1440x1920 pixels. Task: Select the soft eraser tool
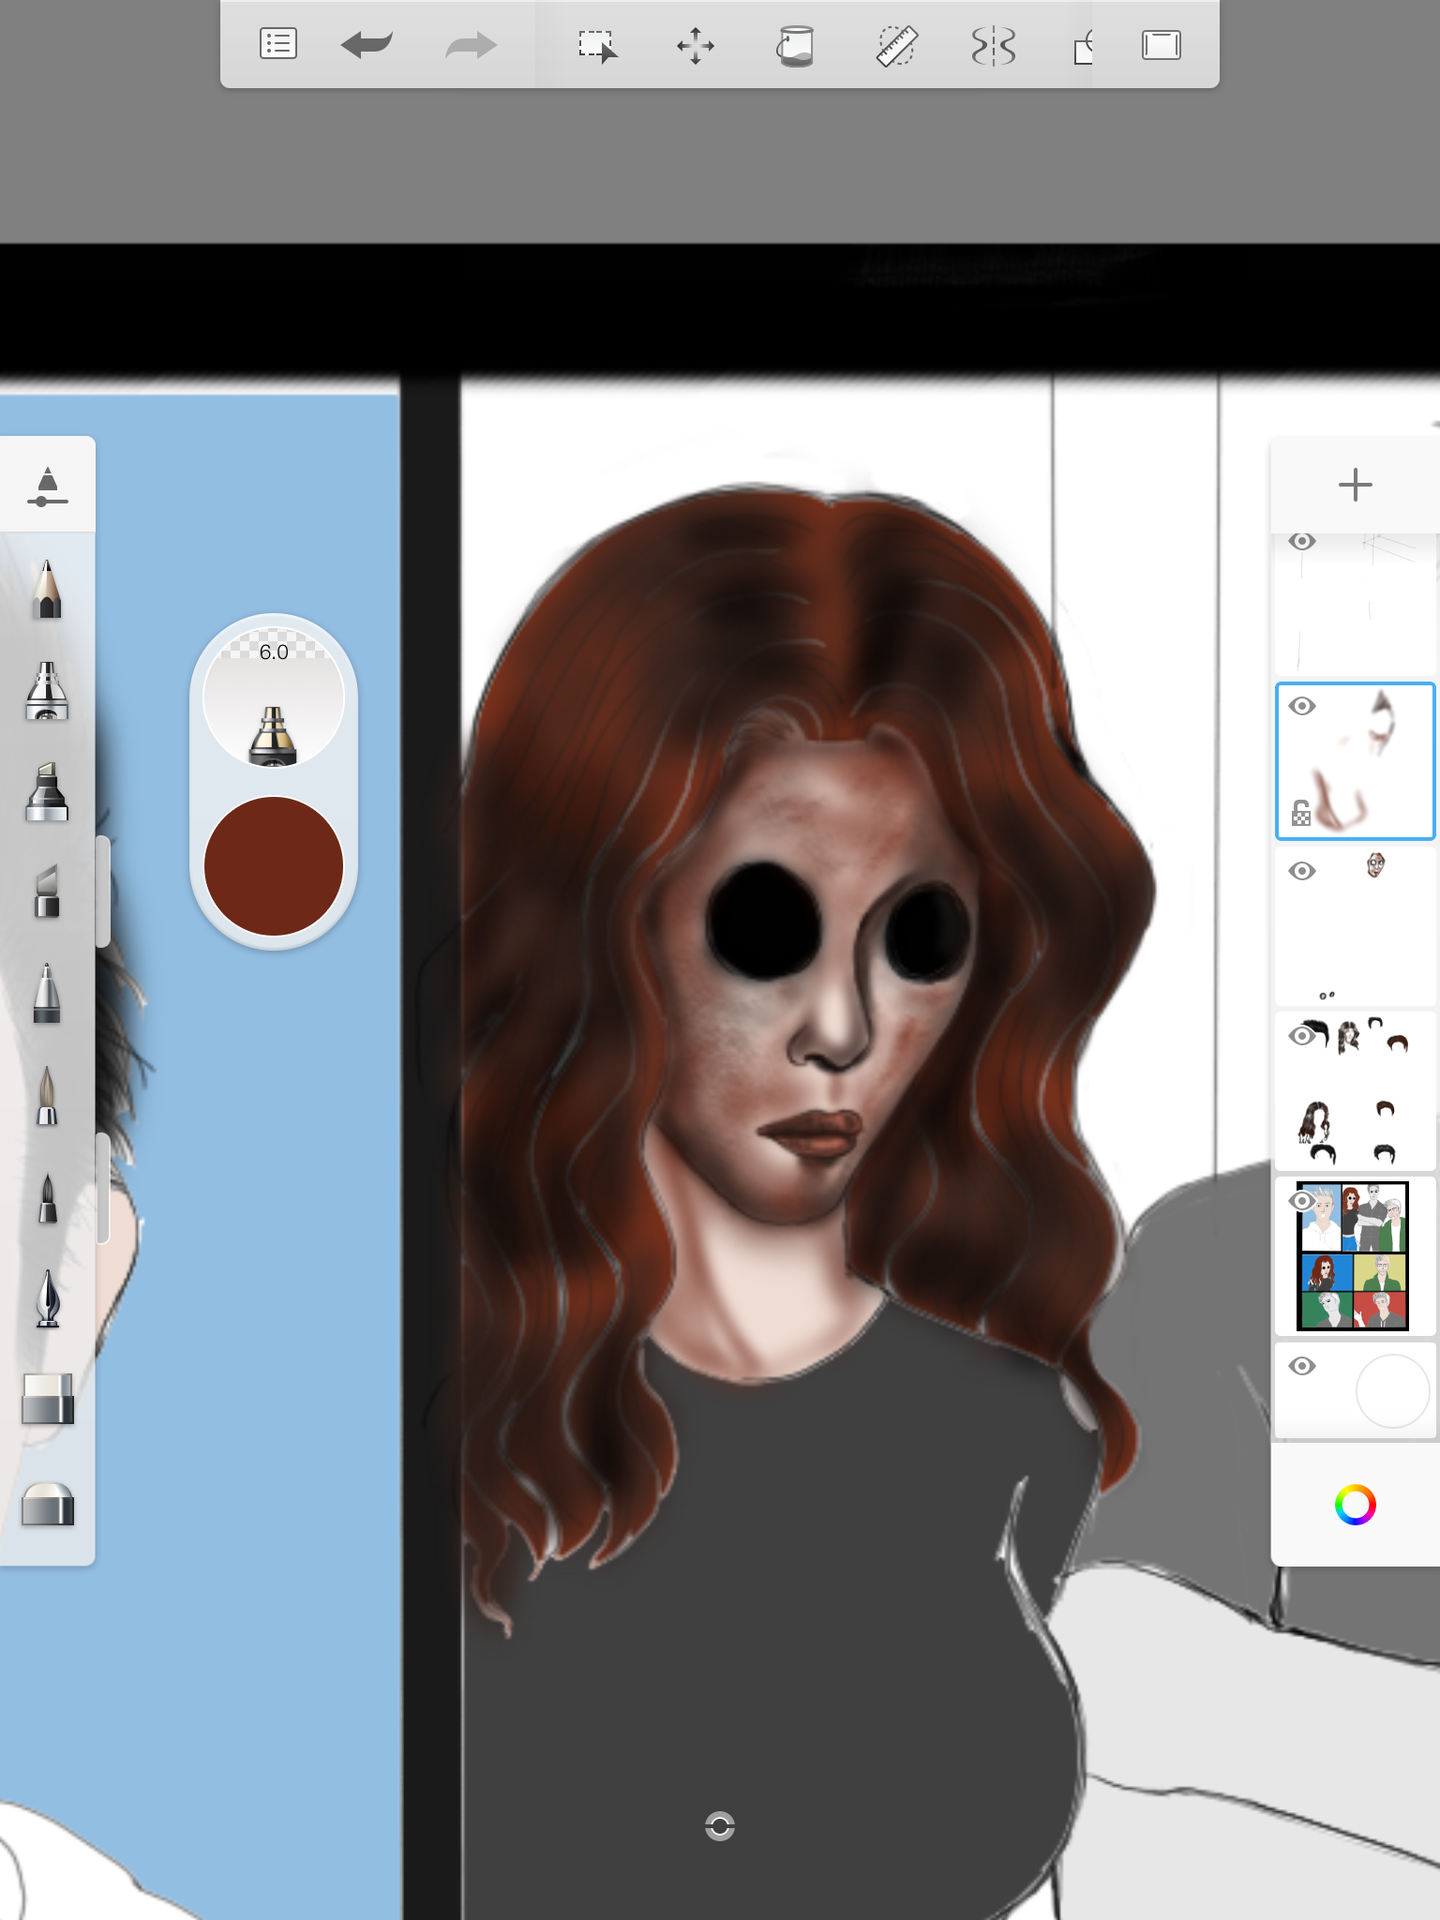tap(47, 1503)
